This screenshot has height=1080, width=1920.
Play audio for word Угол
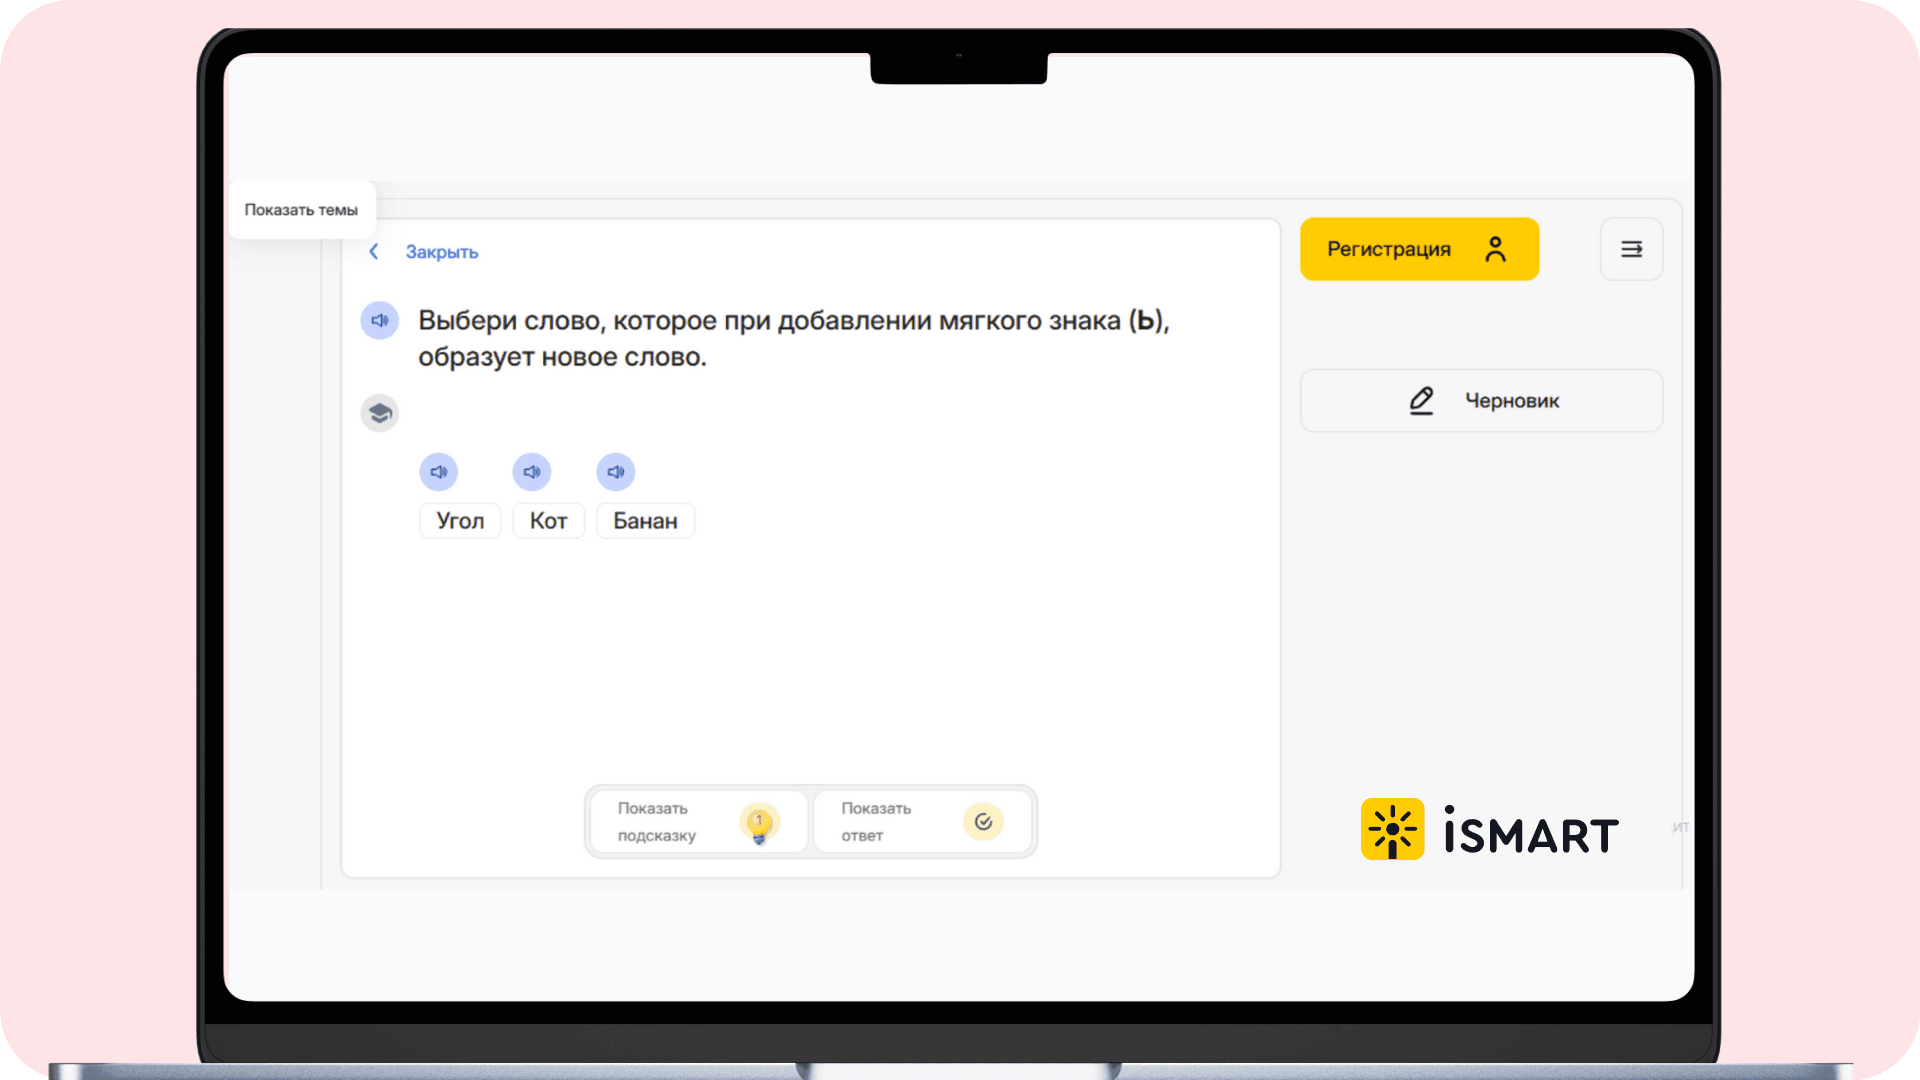pos(438,472)
